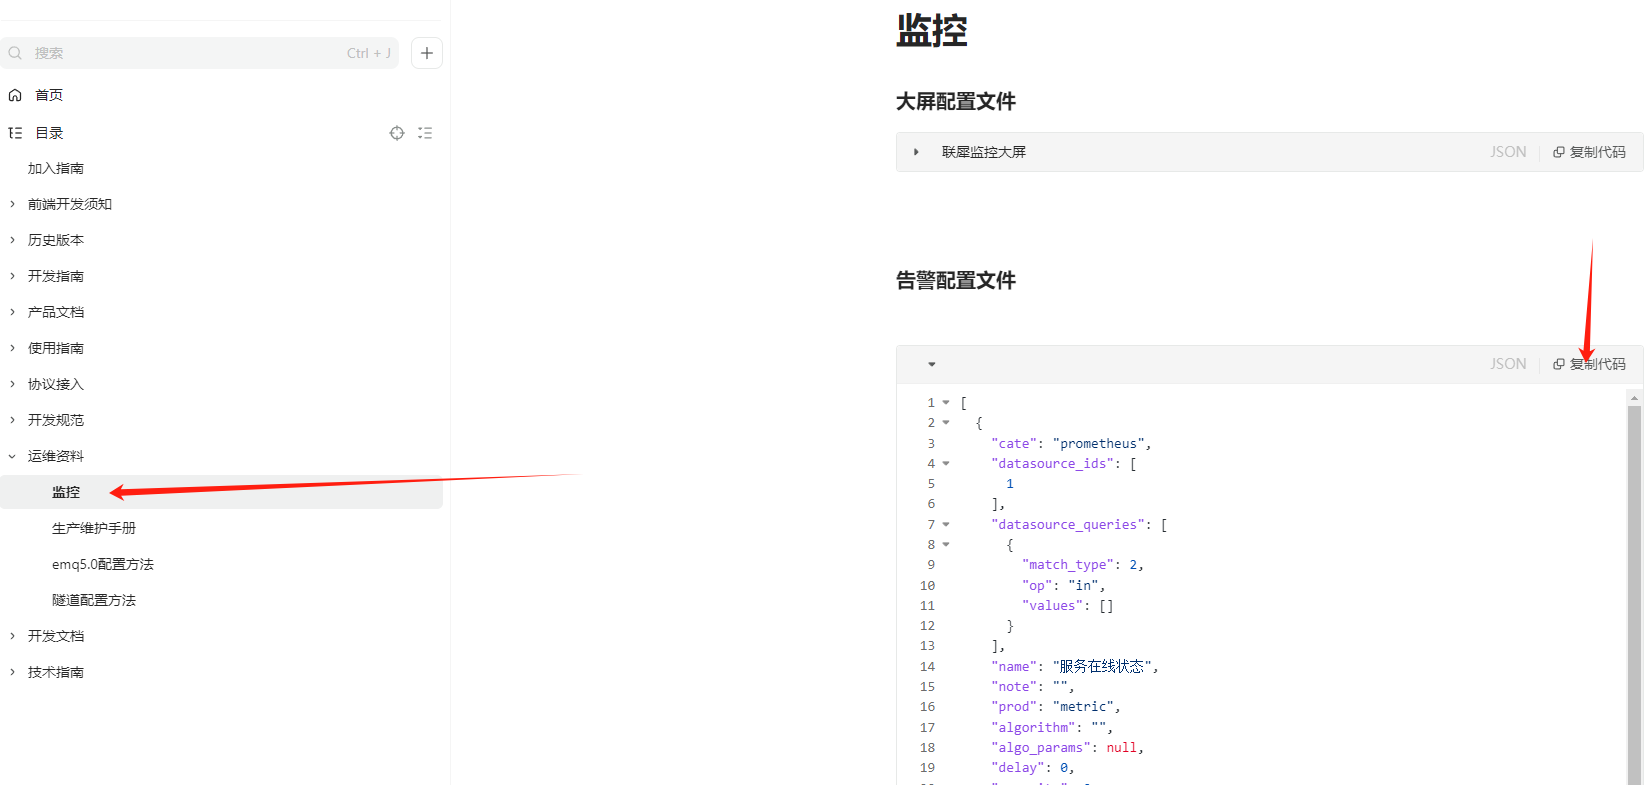Fold datasource_ids array at line 4

[x=946, y=464]
